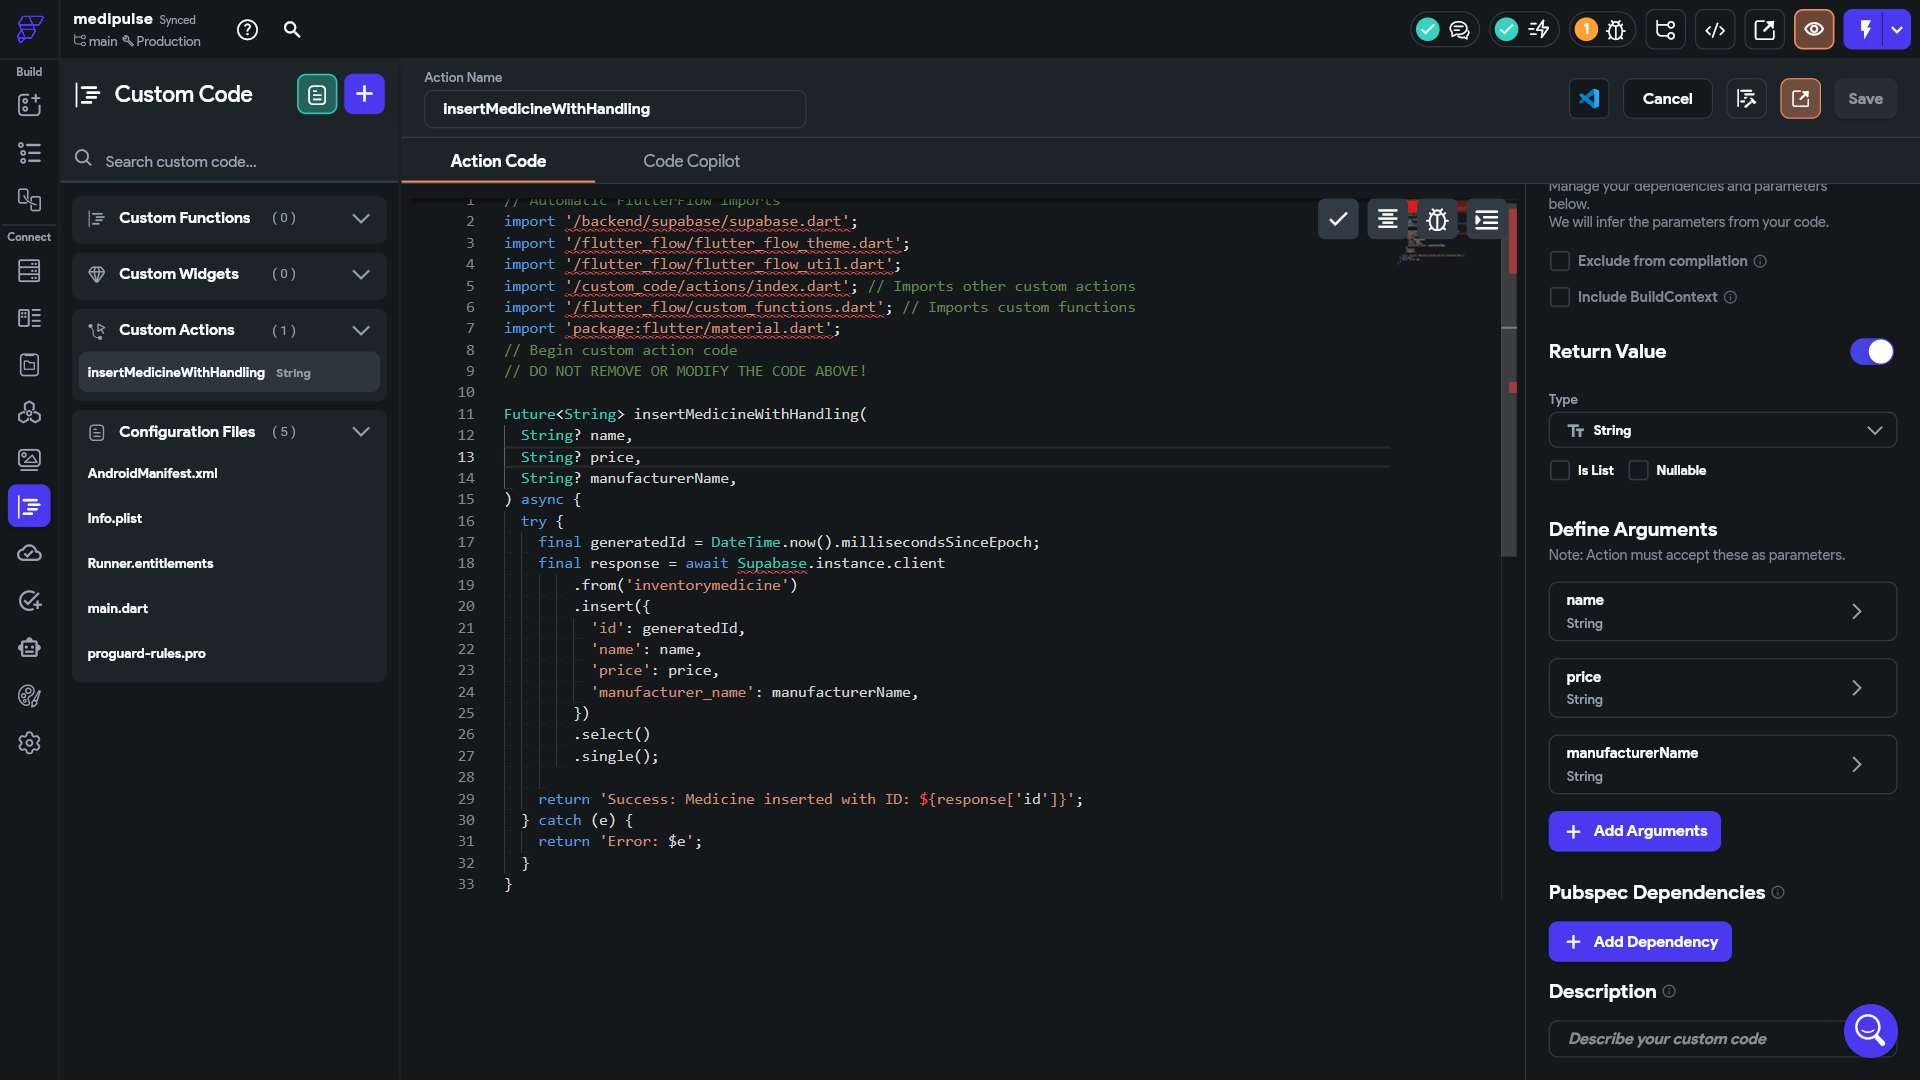Check the Include BuildContext option
The width and height of the screenshot is (1920, 1080).
click(x=1559, y=297)
